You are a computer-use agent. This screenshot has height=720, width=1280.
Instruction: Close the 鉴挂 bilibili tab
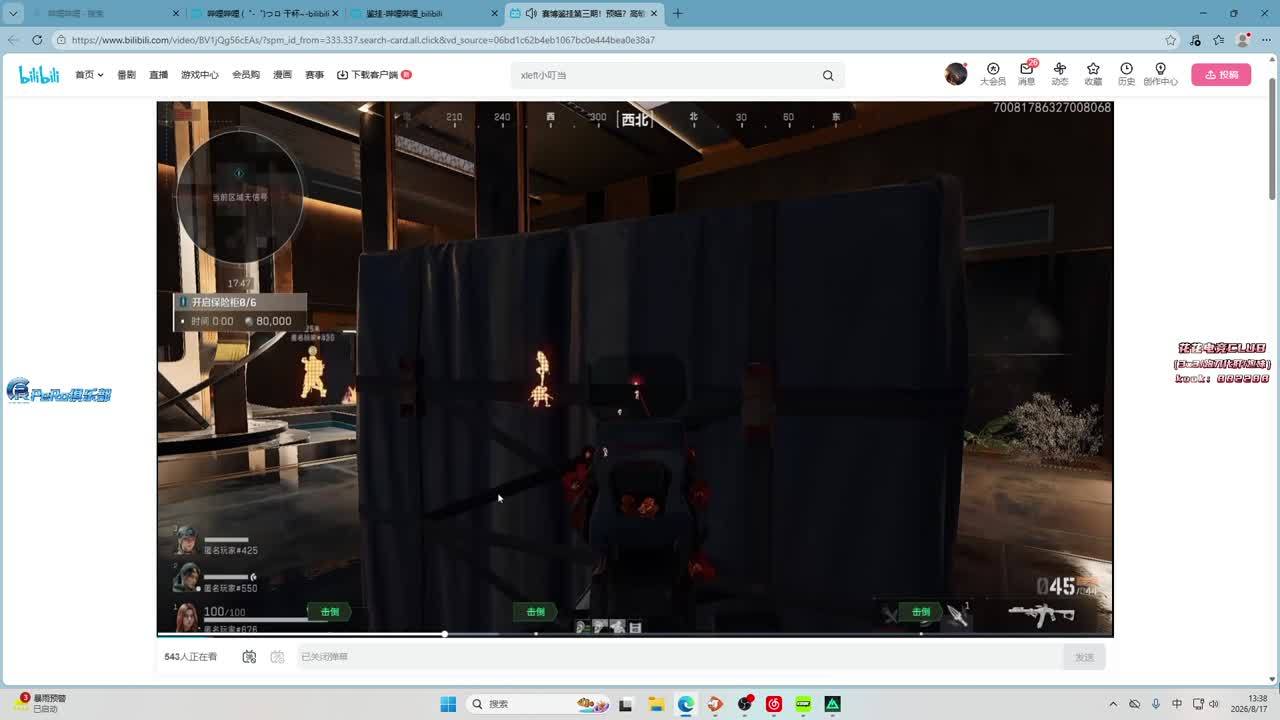493,13
